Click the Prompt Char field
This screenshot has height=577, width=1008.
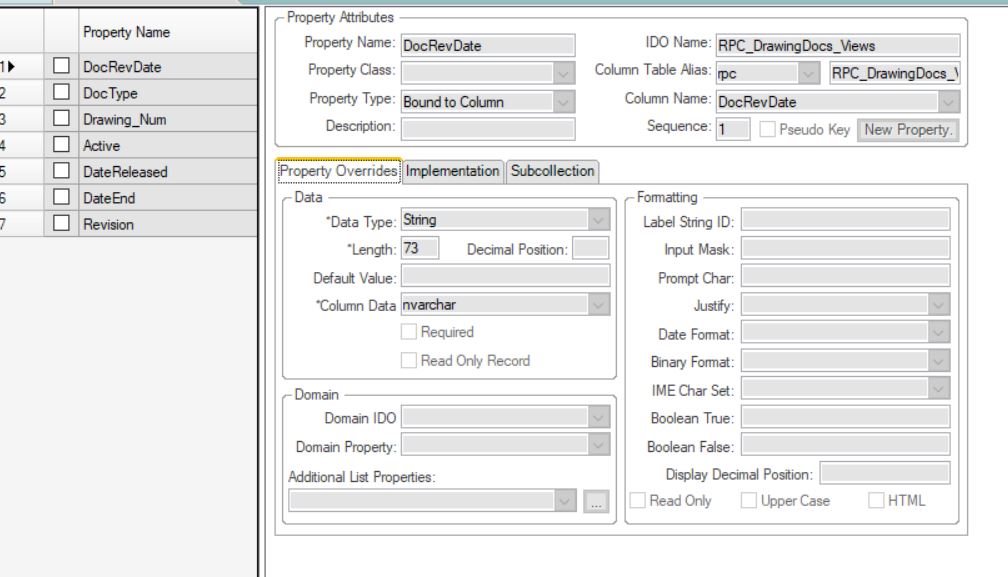pyautogui.click(x=845, y=276)
